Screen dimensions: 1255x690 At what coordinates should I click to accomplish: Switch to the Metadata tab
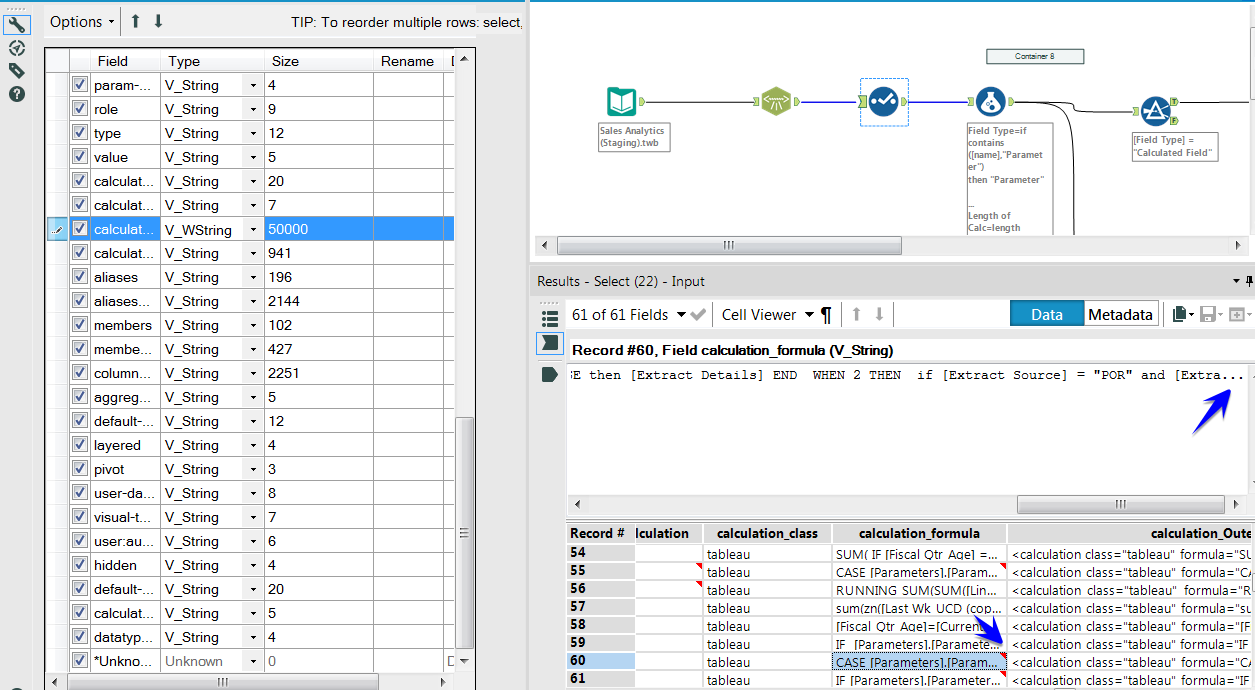1120,313
